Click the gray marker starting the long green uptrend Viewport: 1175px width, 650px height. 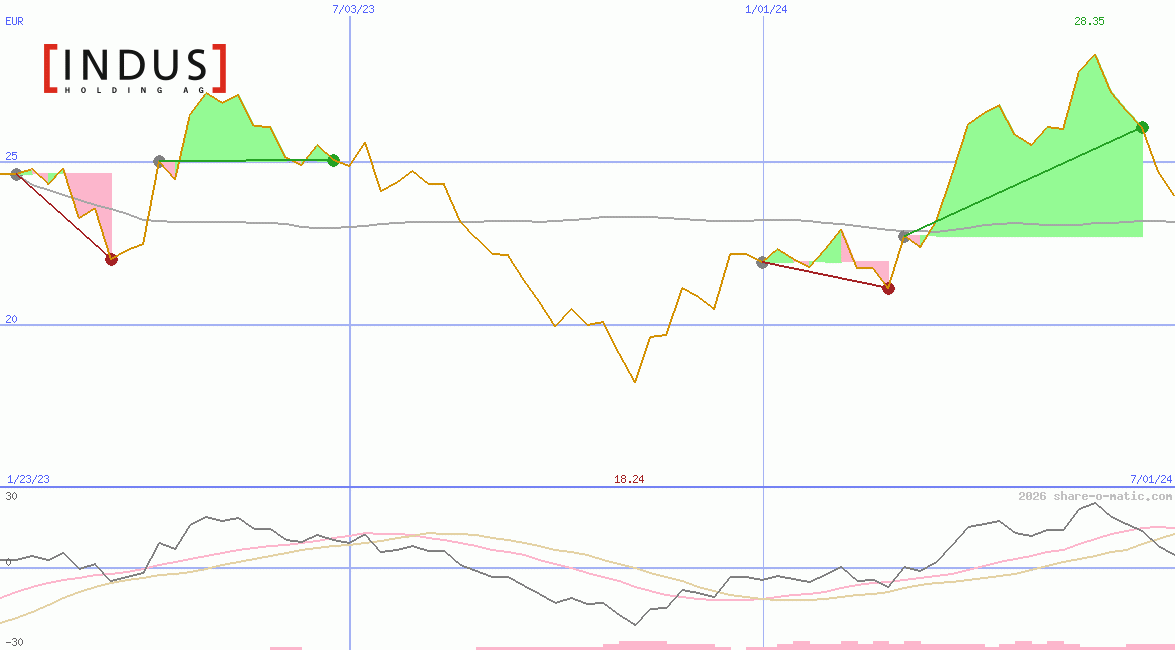pyautogui.click(x=905, y=237)
